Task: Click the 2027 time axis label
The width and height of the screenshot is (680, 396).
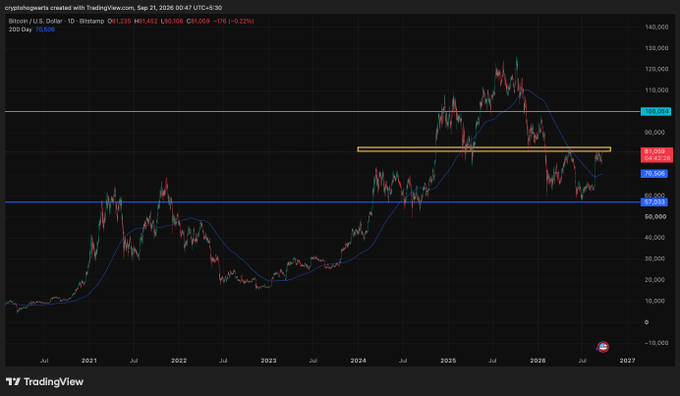Action: (628, 360)
